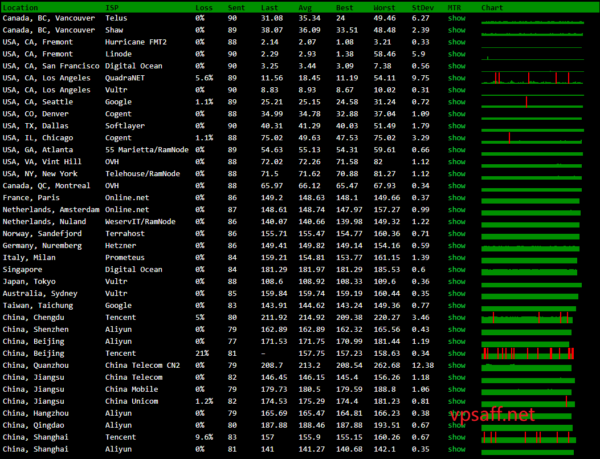
Task: Select Netherlands, Amsterdam location text
Action: click(x=51, y=210)
